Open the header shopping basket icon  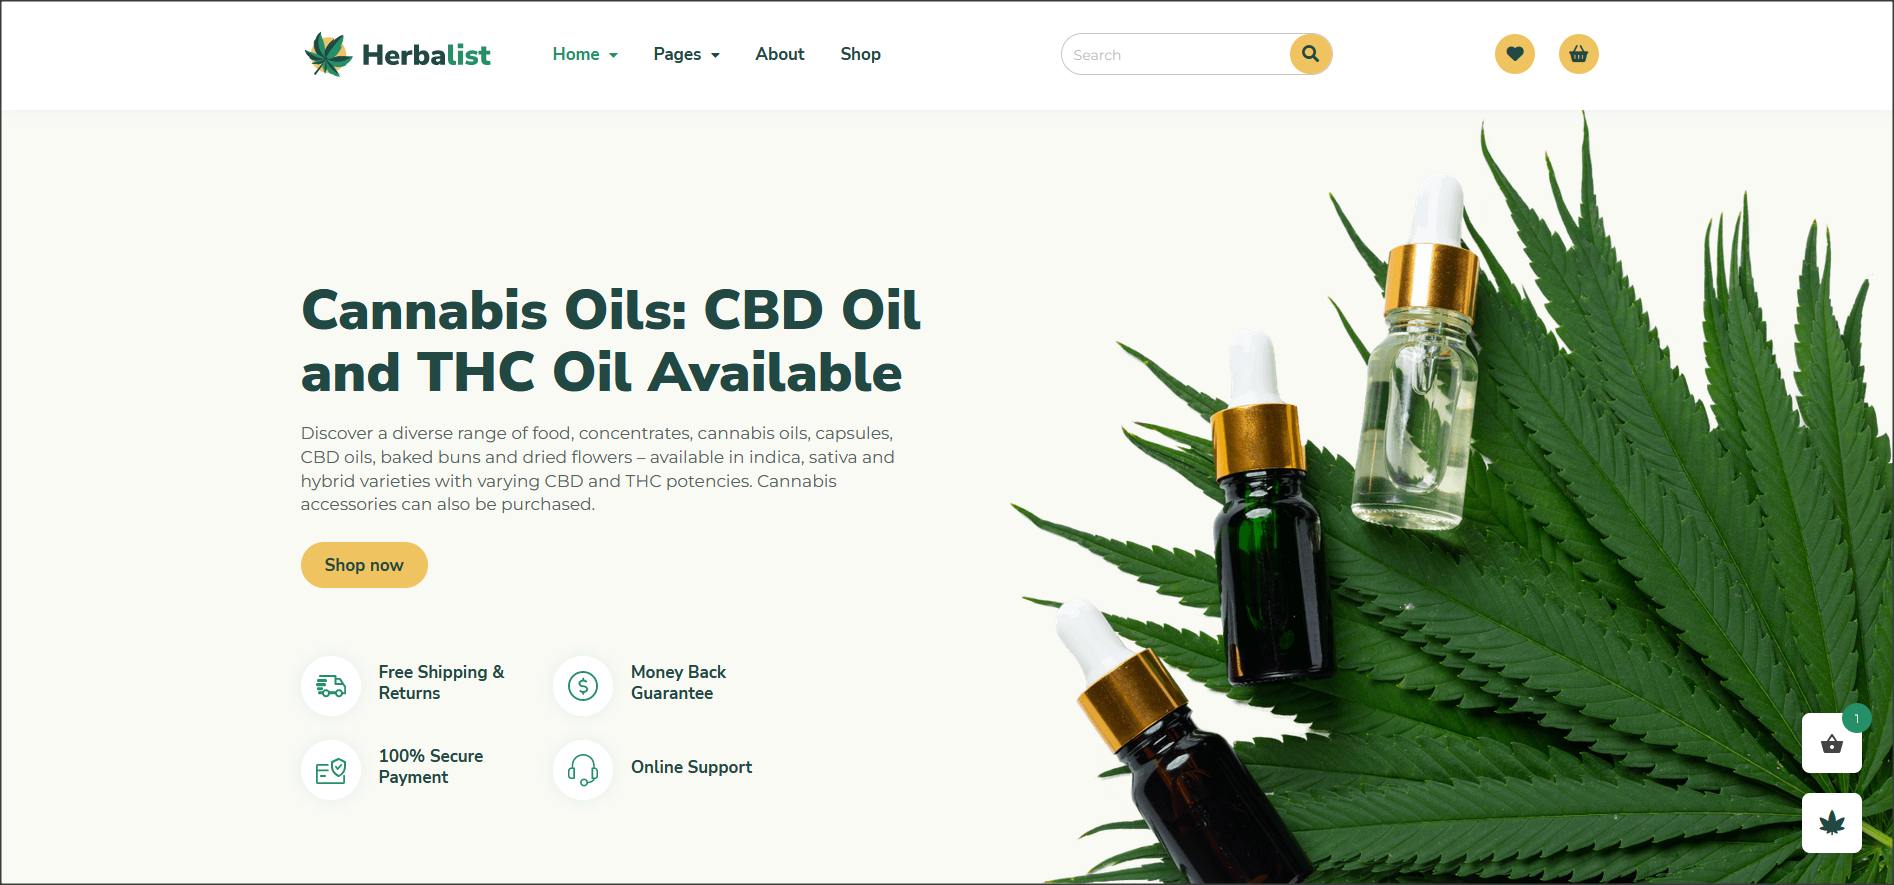pyautogui.click(x=1579, y=54)
